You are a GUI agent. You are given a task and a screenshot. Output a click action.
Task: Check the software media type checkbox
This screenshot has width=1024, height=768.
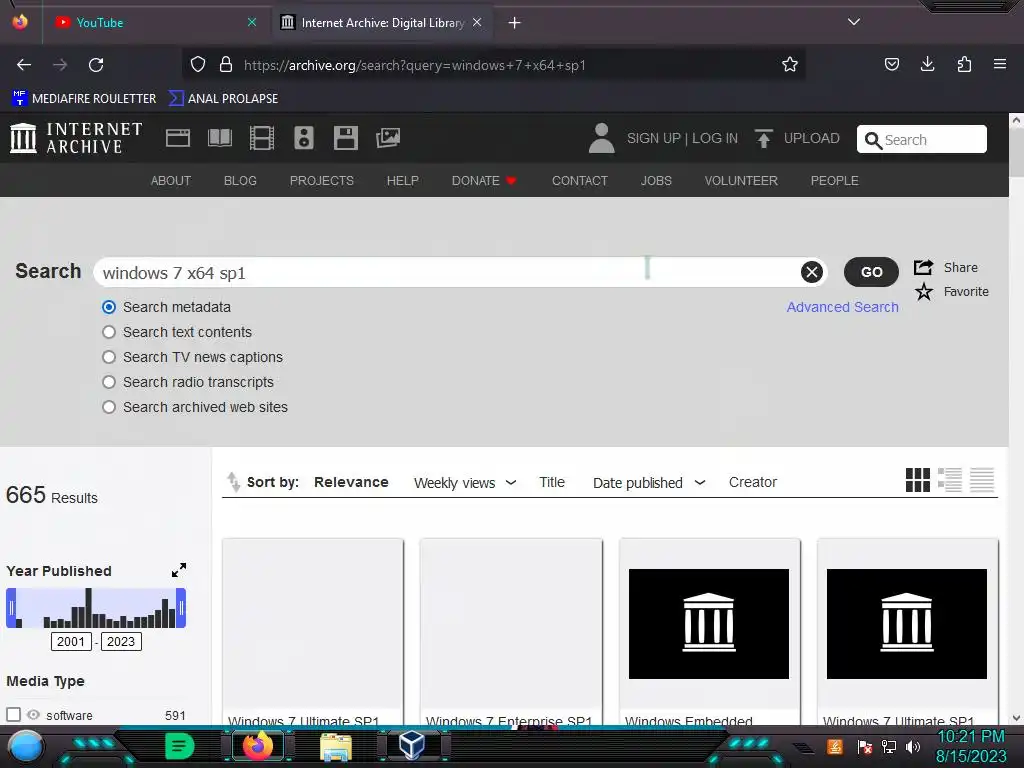(x=14, y=714)
